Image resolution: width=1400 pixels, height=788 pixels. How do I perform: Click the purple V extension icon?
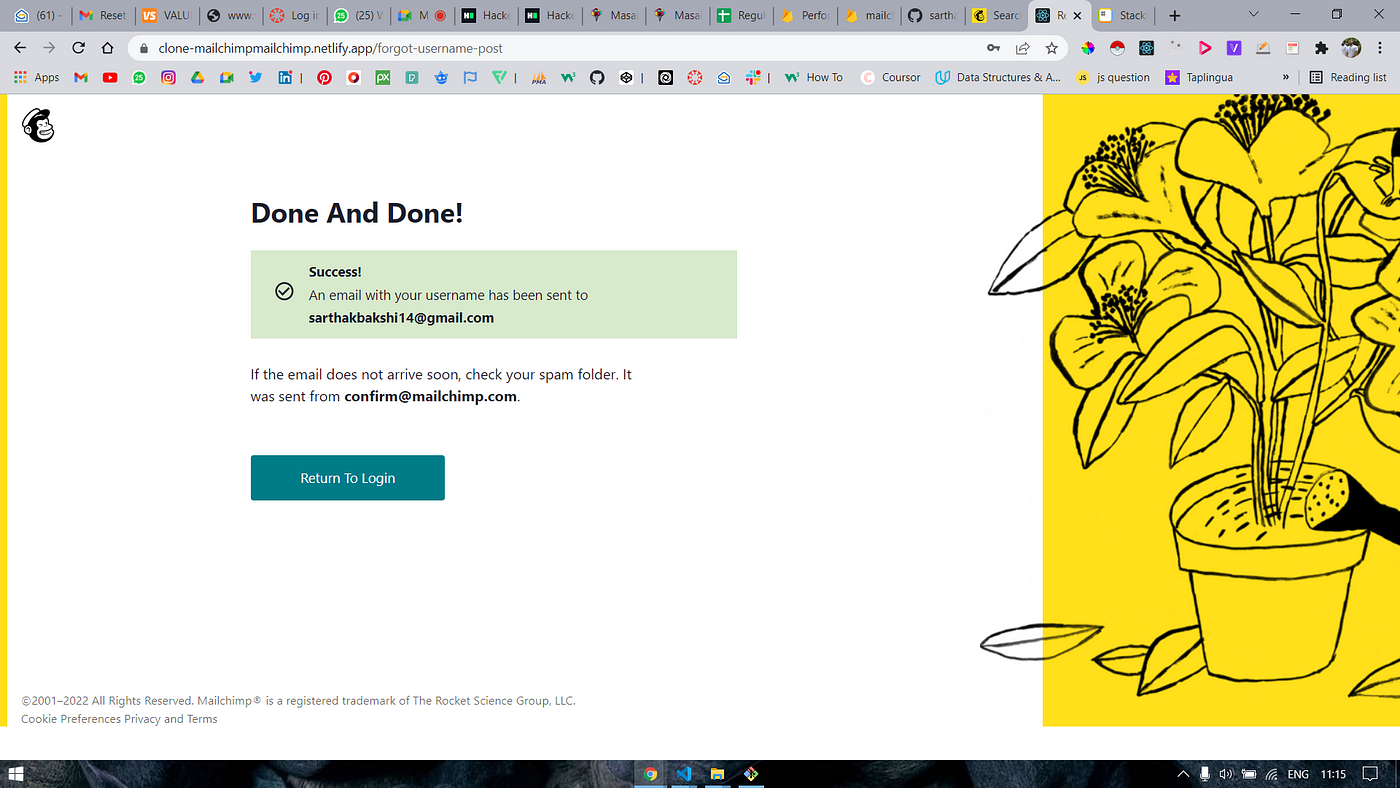click(1234, 48)
